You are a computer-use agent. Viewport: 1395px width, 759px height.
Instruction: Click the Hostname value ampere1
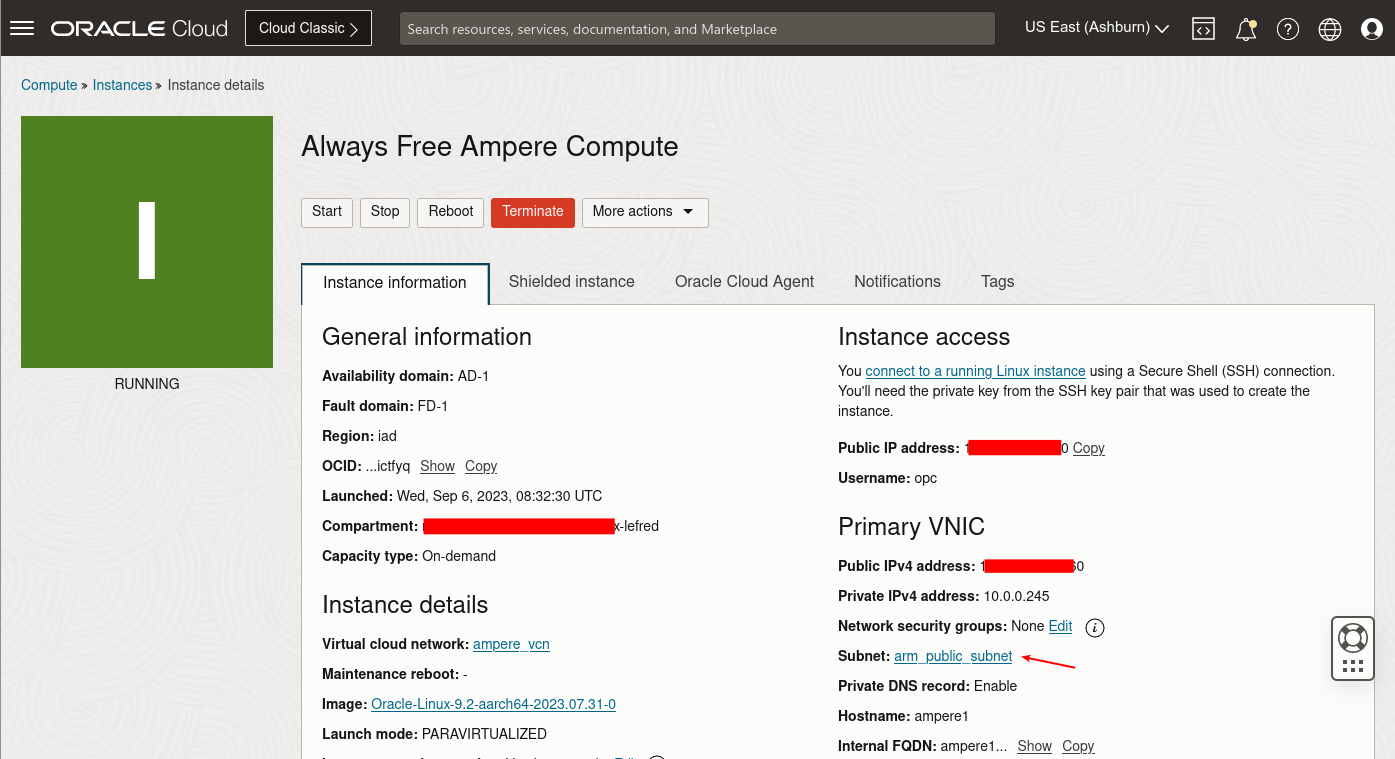point(942,716)
